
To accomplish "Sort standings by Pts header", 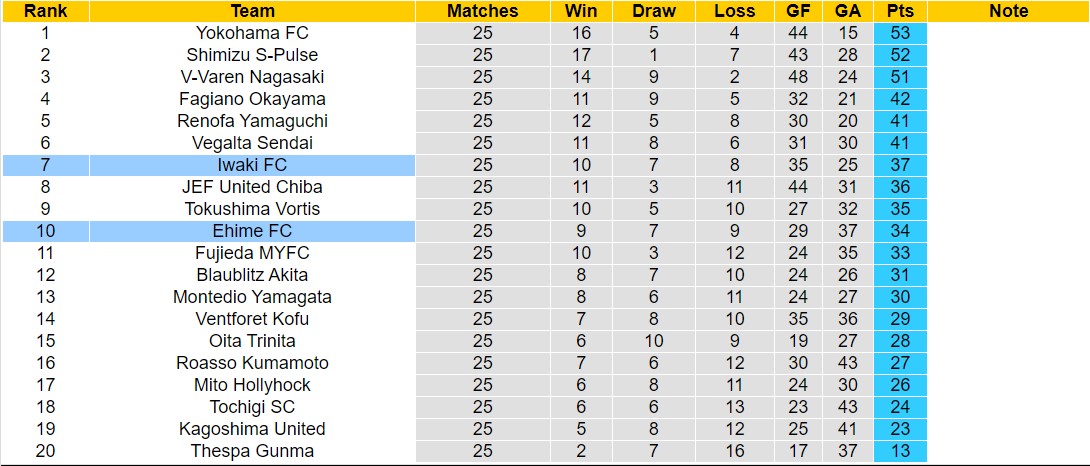I will tap(899, 11).
